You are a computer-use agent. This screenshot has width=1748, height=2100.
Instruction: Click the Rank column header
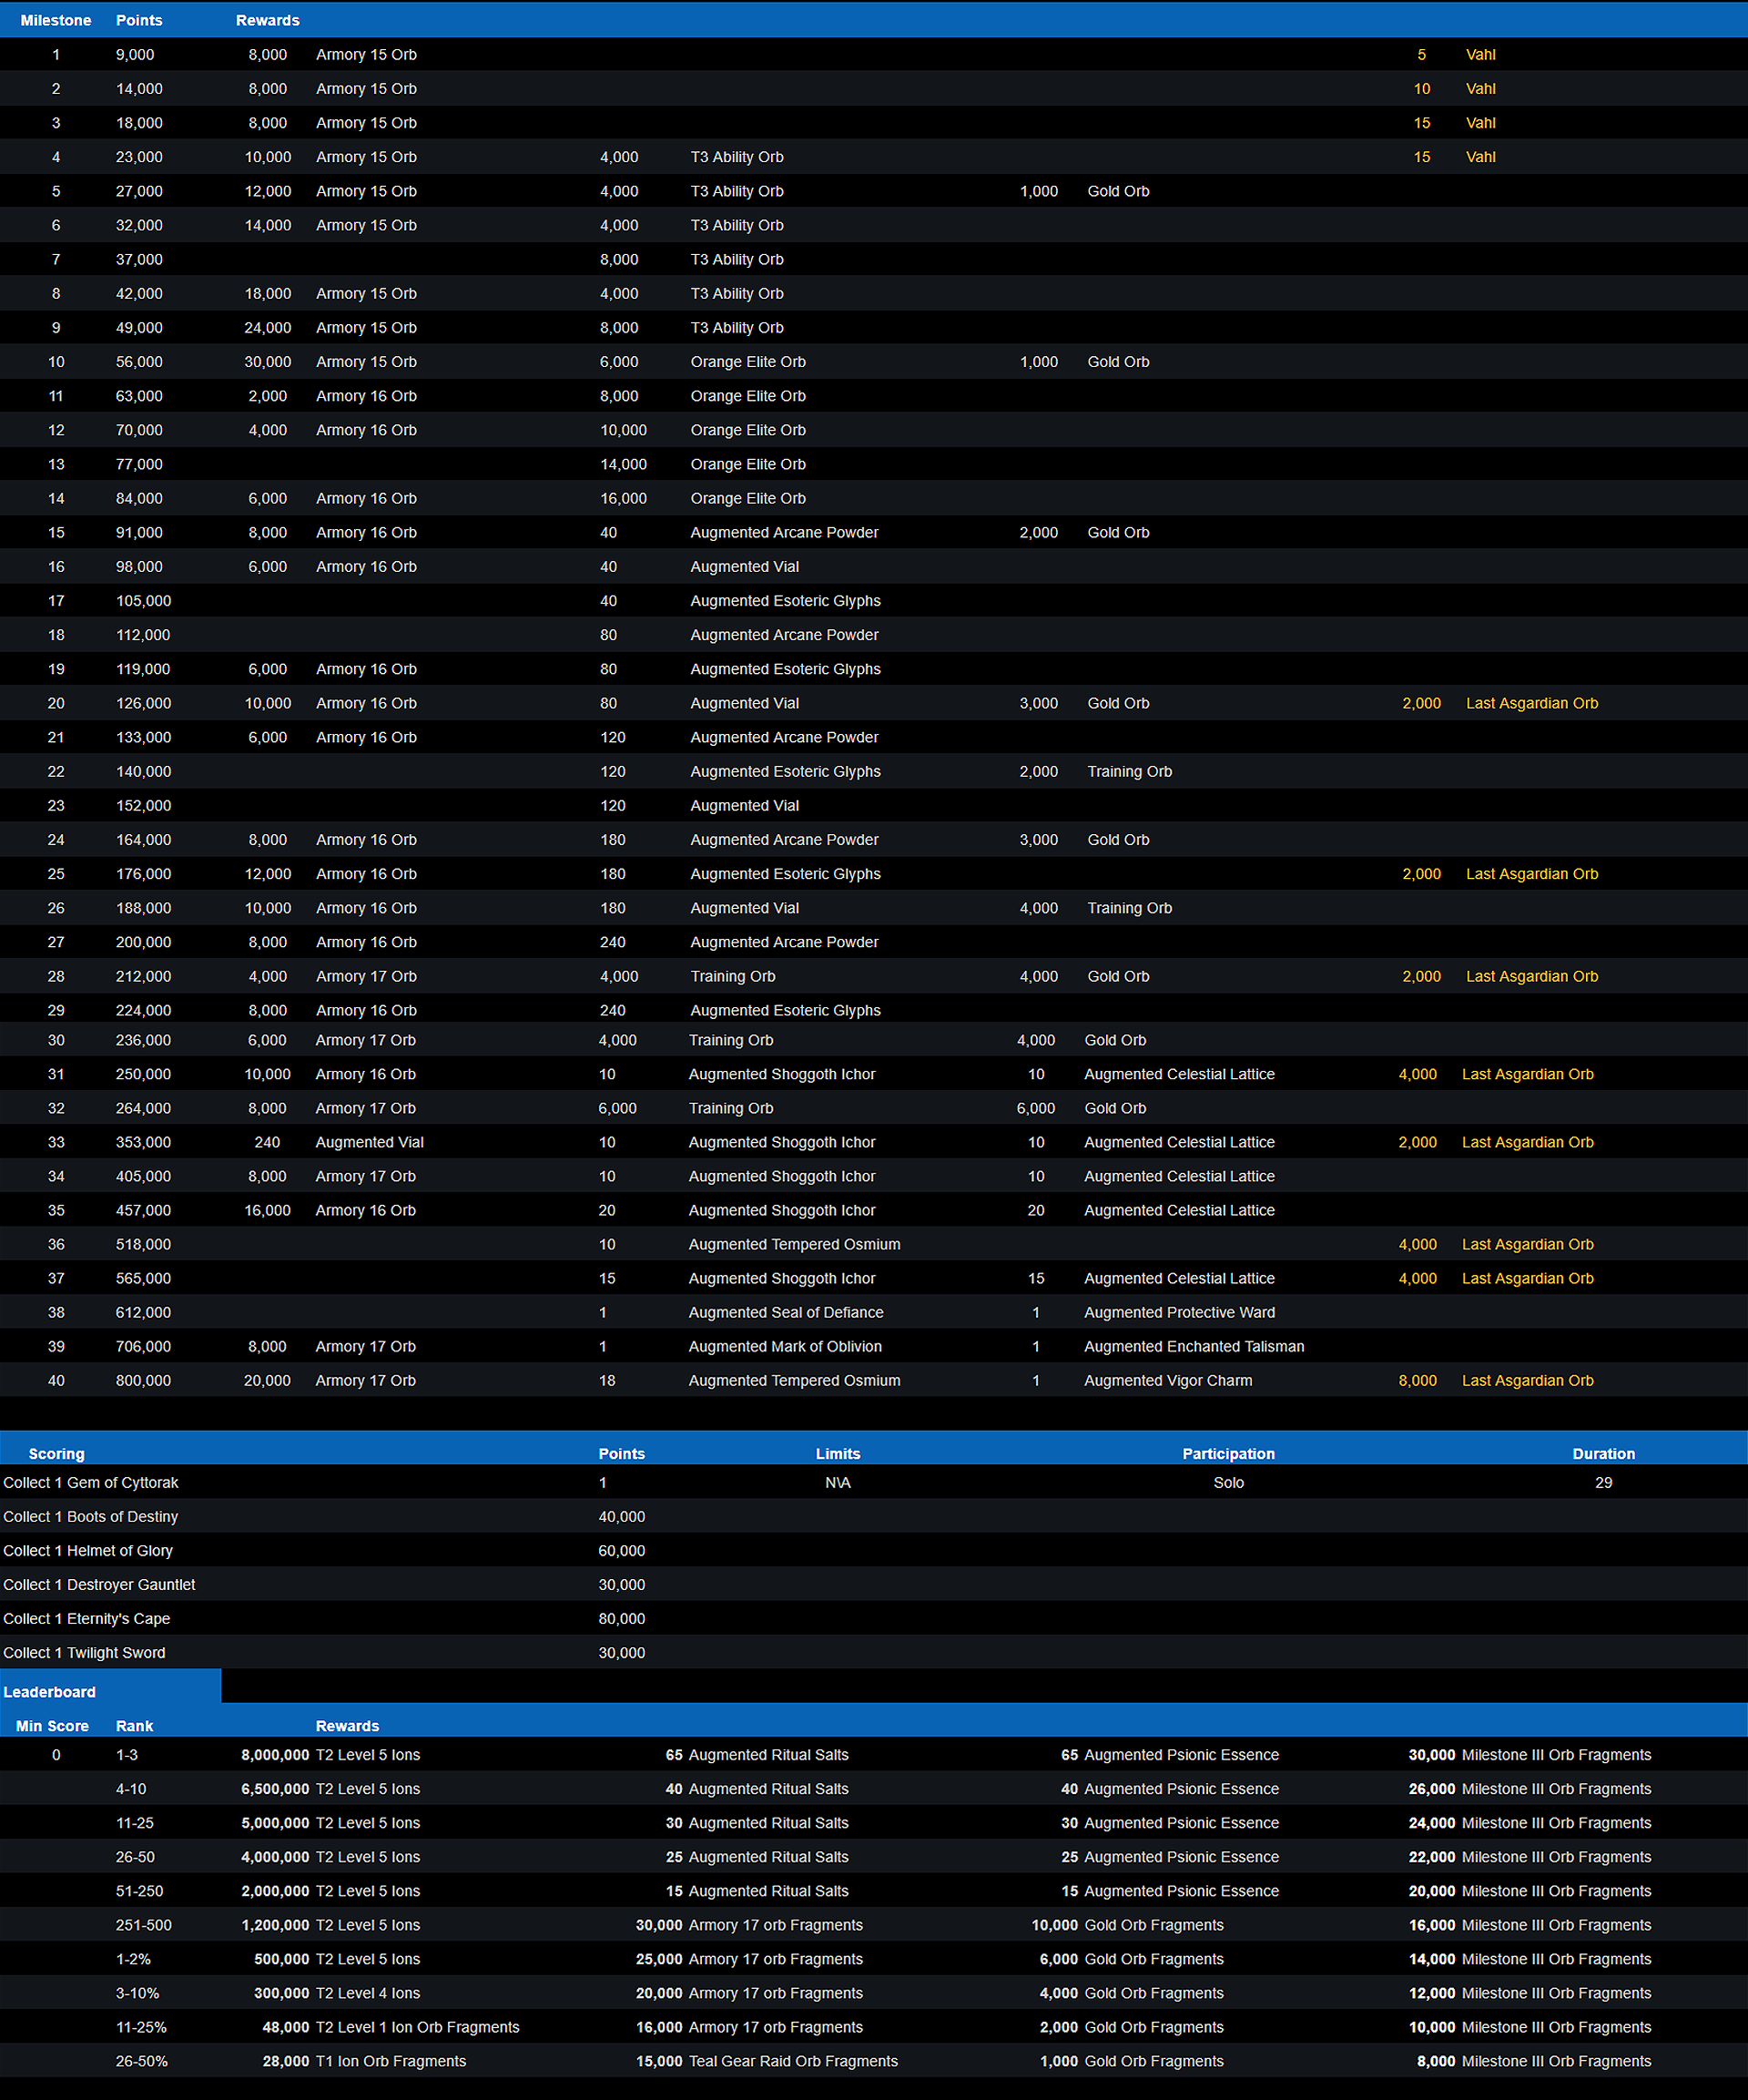(x=134, y=1726)
